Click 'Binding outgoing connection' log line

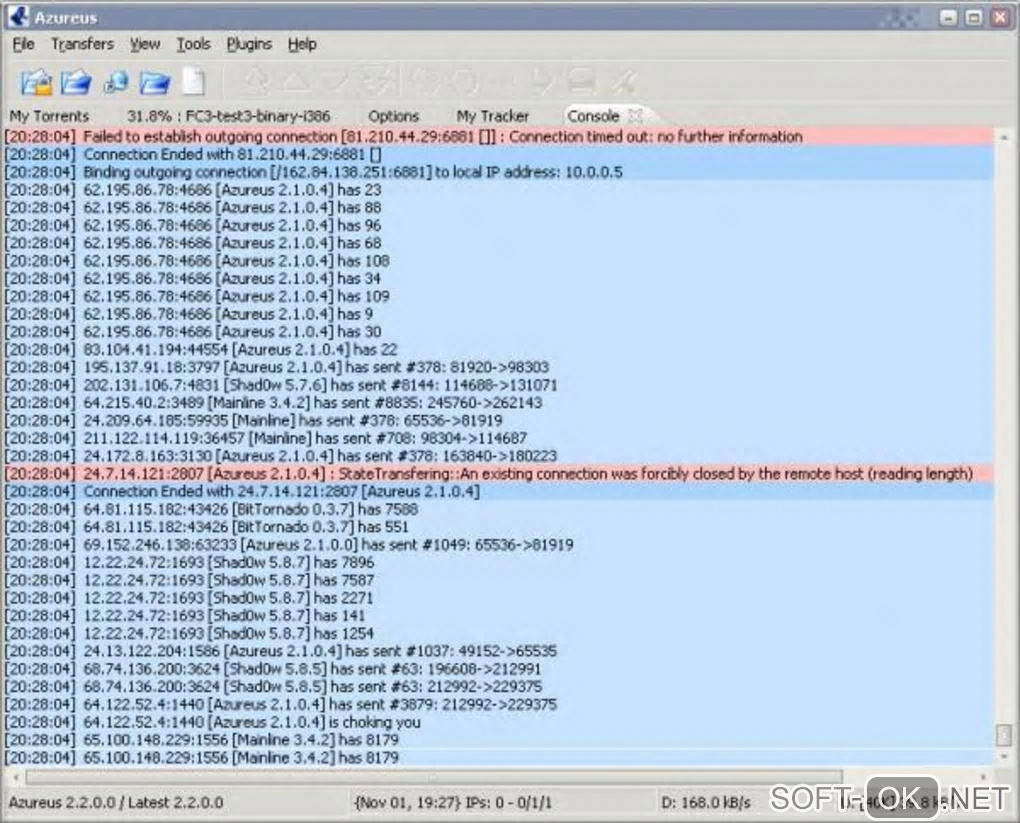(499, 172)
